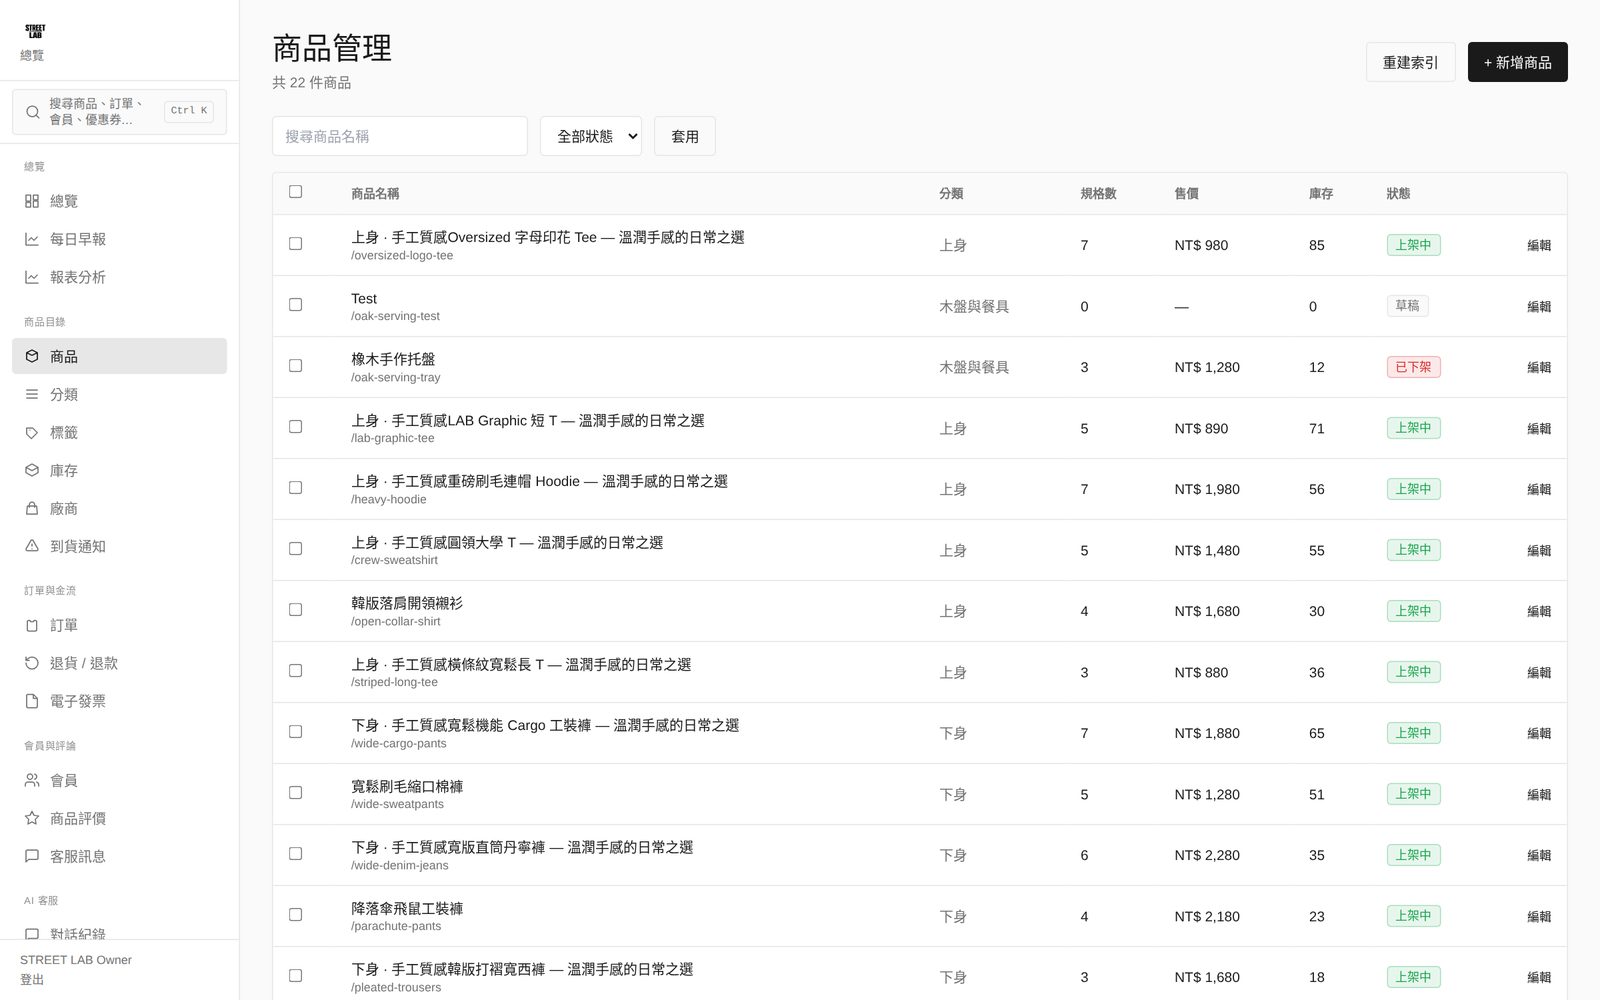This screenshot has height=1000, width=1600.
Task: Open 商品評價 in the sidebar
Action: coord(119,818)
